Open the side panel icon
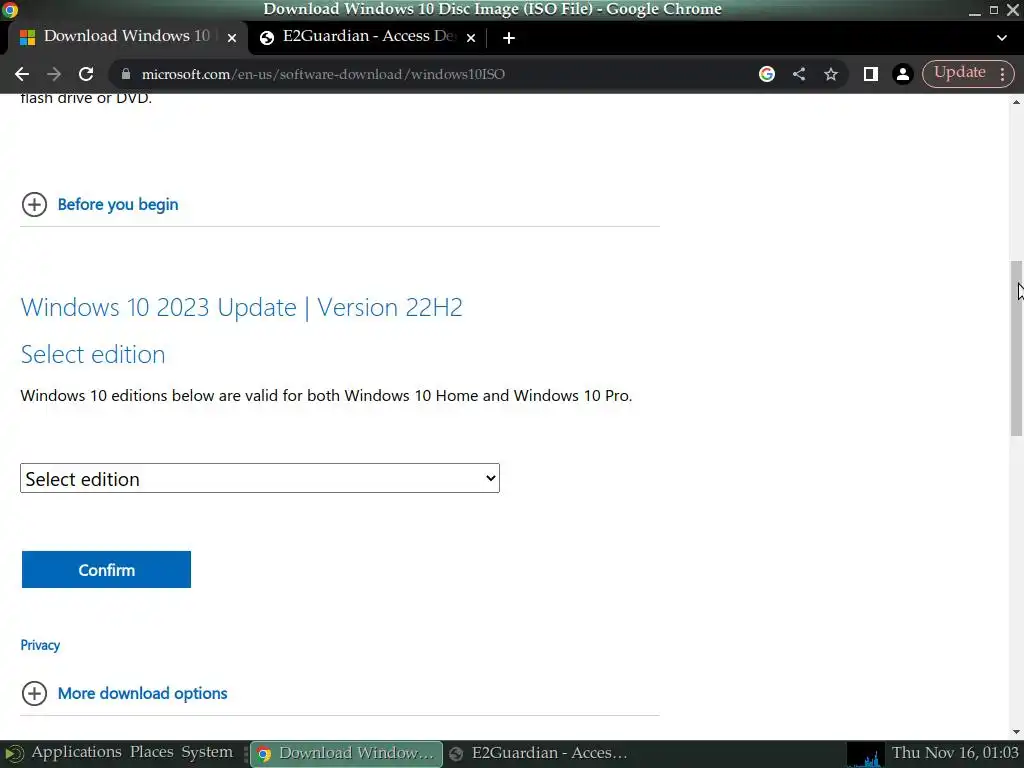1024x768 pixels. click(871, 74)
